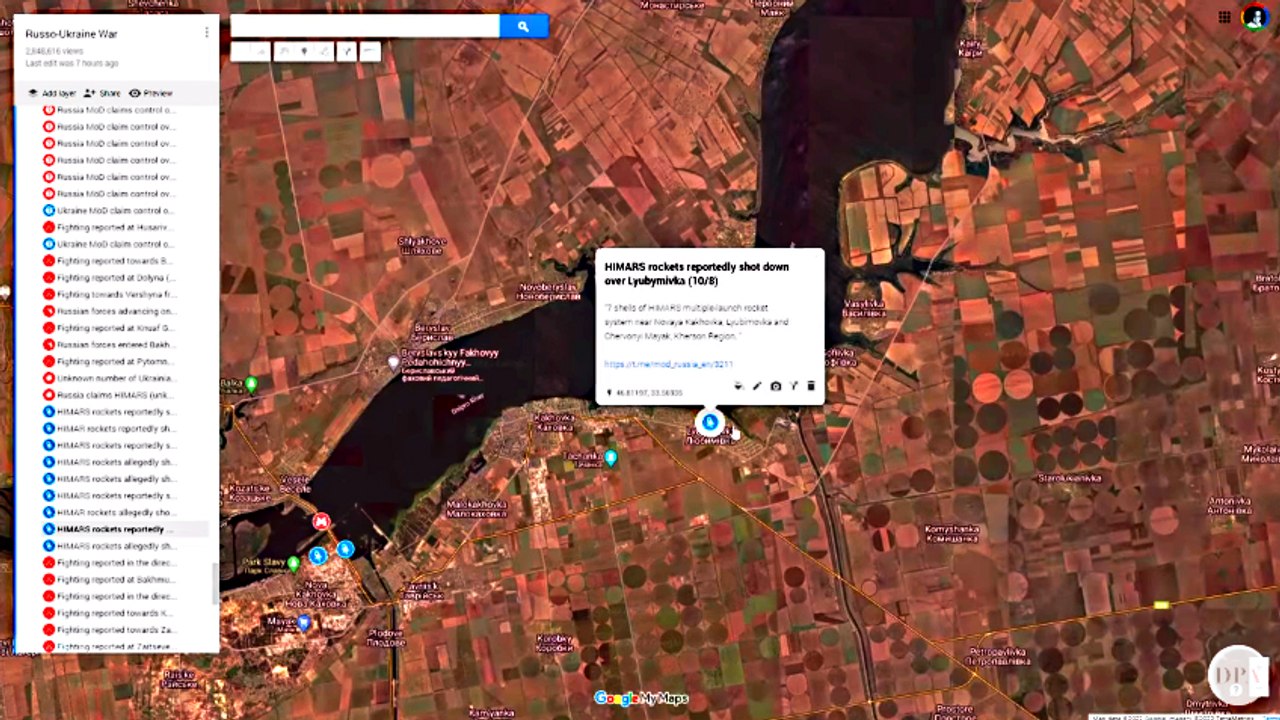Open the Google apps grid

tap(1224, 17)
